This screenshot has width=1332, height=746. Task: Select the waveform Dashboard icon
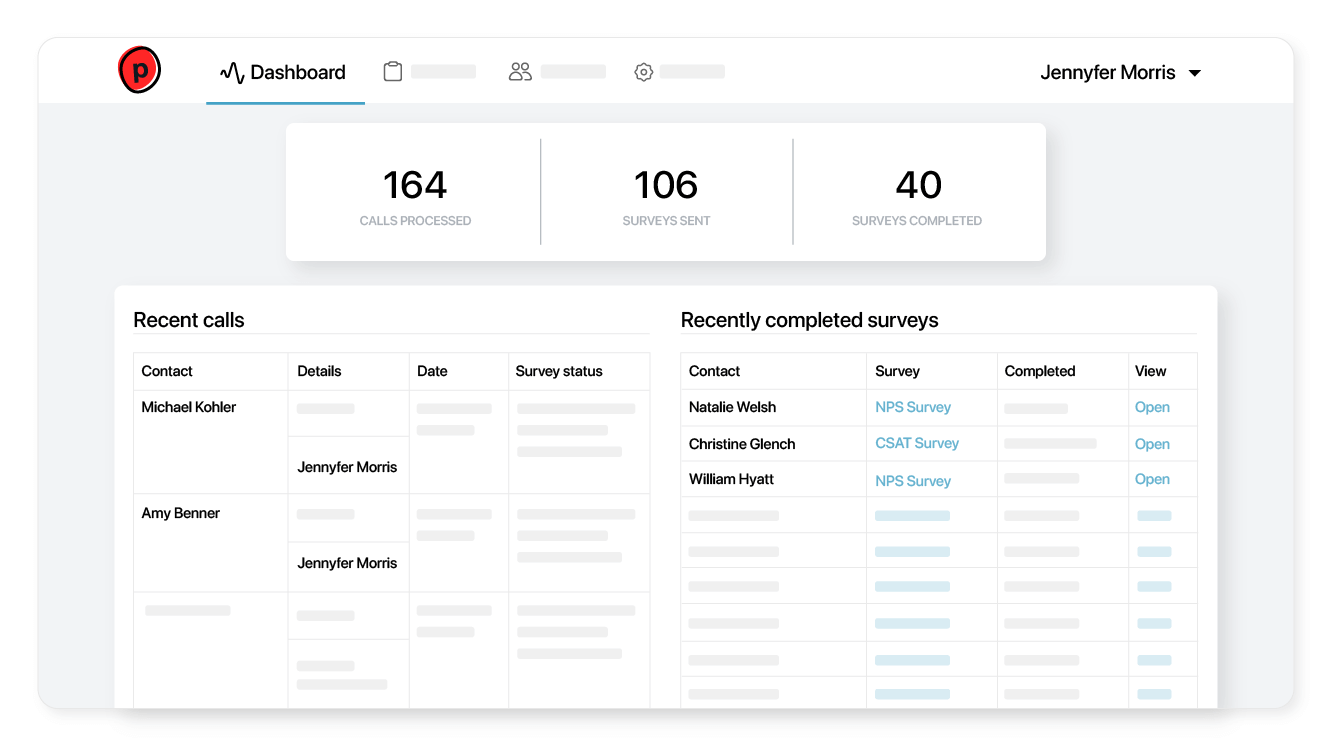pyautogui.click(x=228, y=71)
